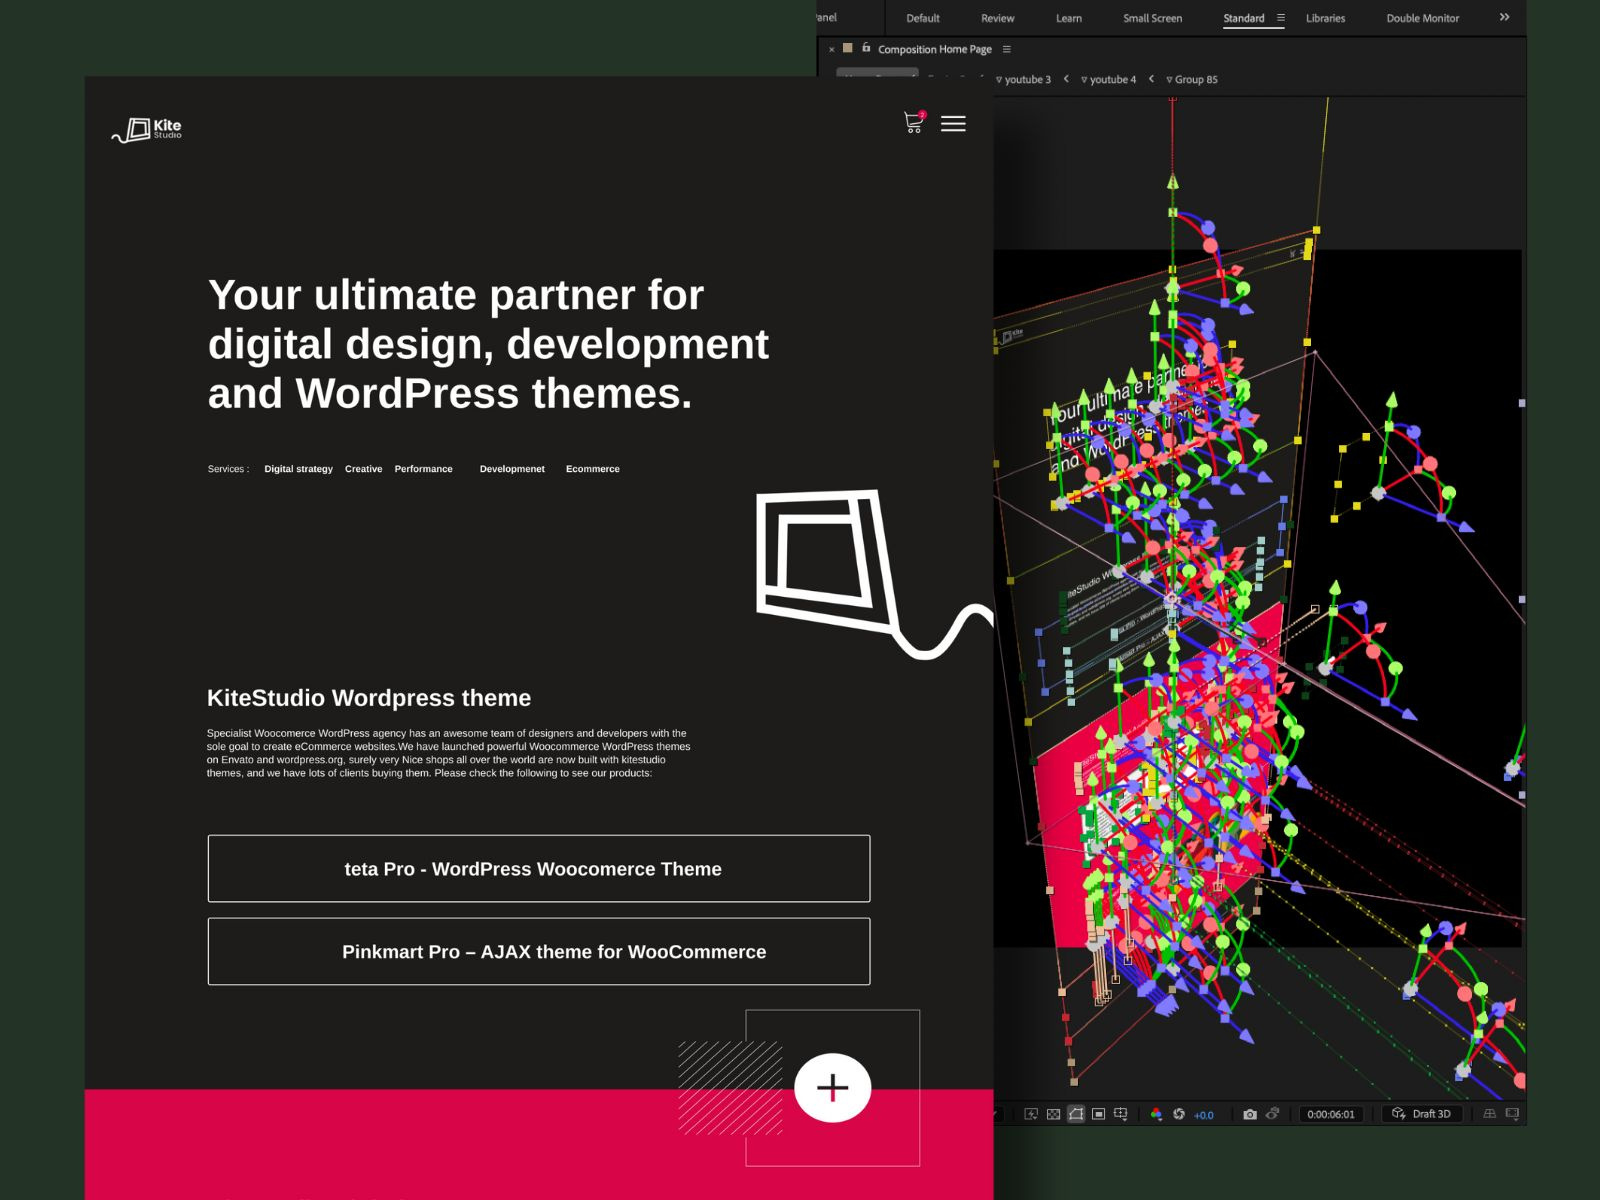Toggle the Draft 3D button

tap(1421, 1114)
